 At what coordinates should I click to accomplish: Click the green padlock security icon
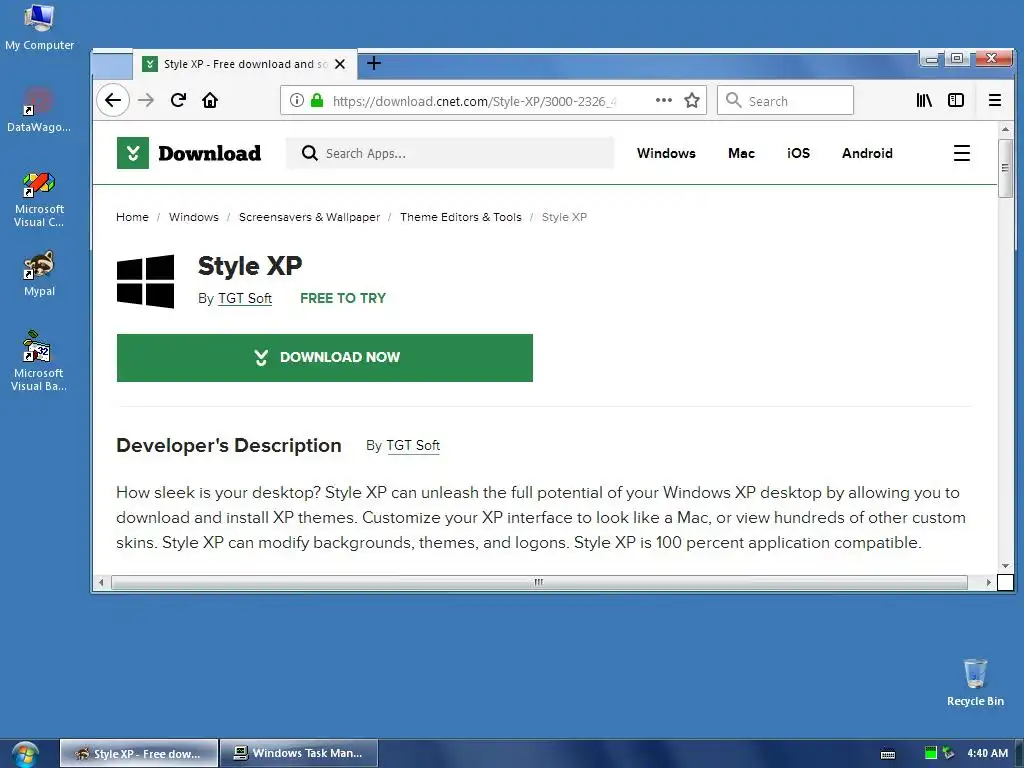click(317, 101)
